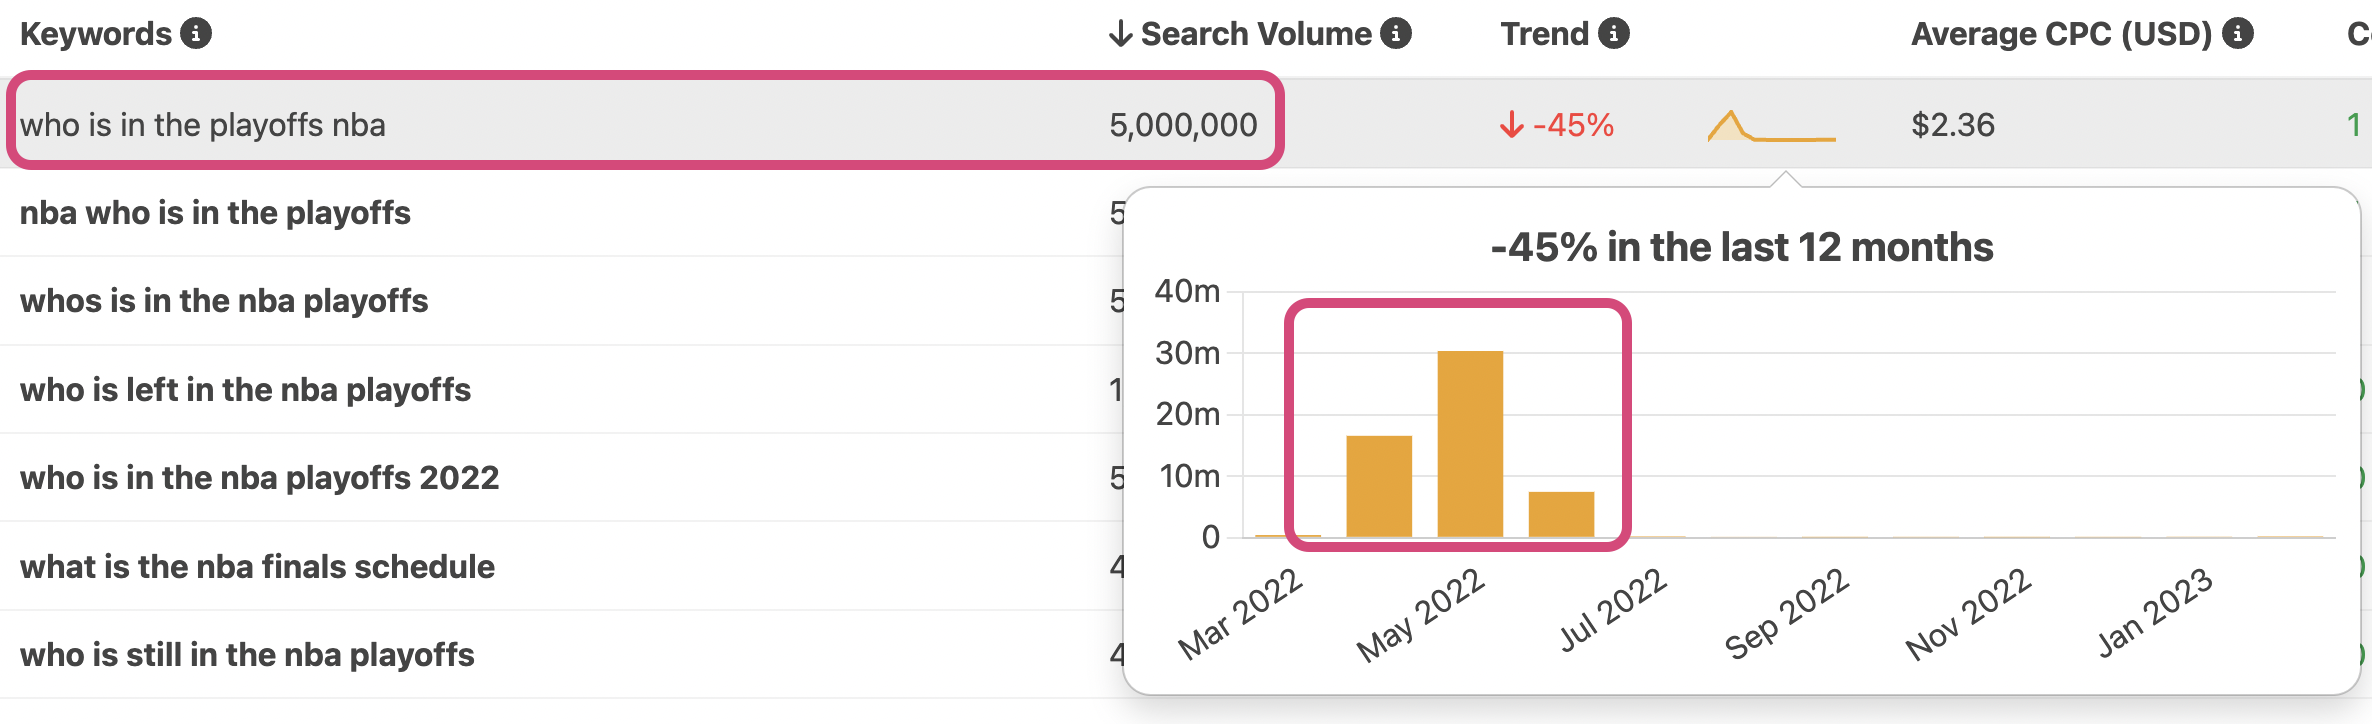Click the 'May 2022' axis label

(x=1421, y=614)
